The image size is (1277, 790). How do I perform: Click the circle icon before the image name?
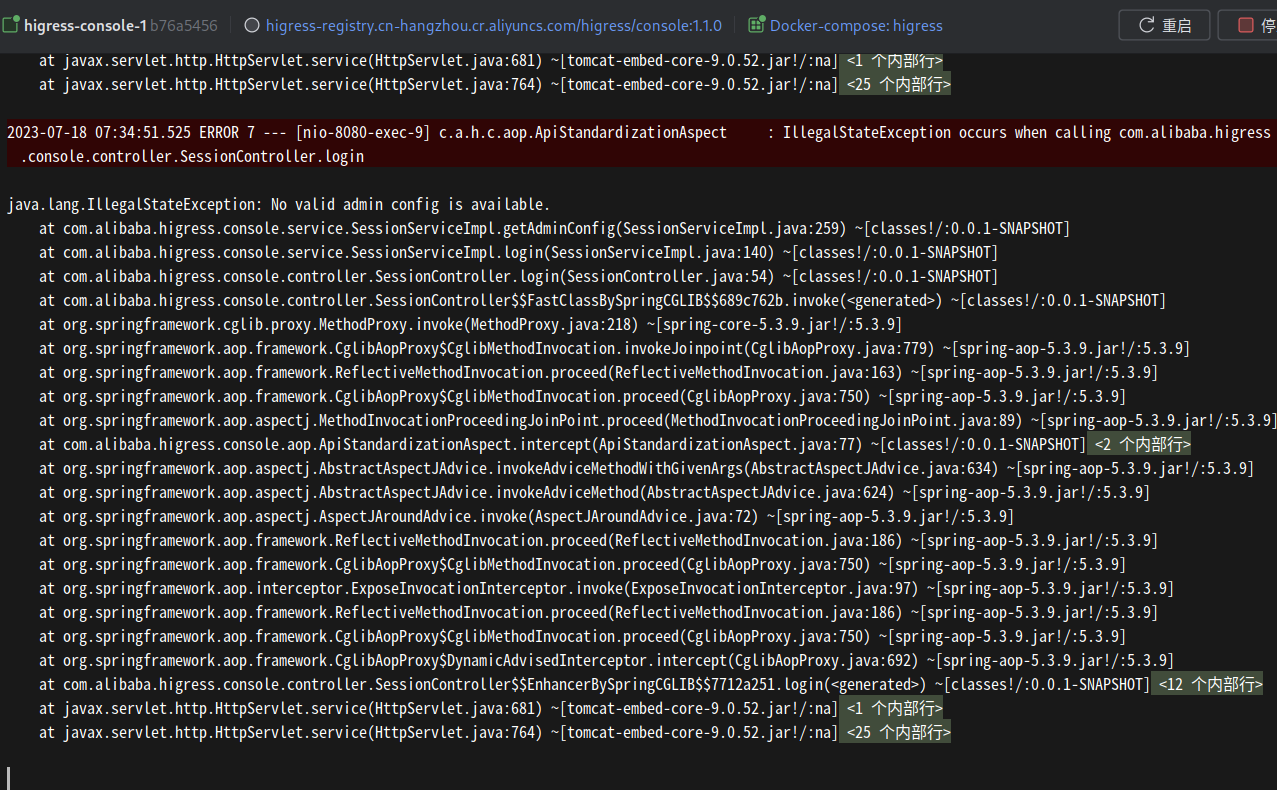251,25
